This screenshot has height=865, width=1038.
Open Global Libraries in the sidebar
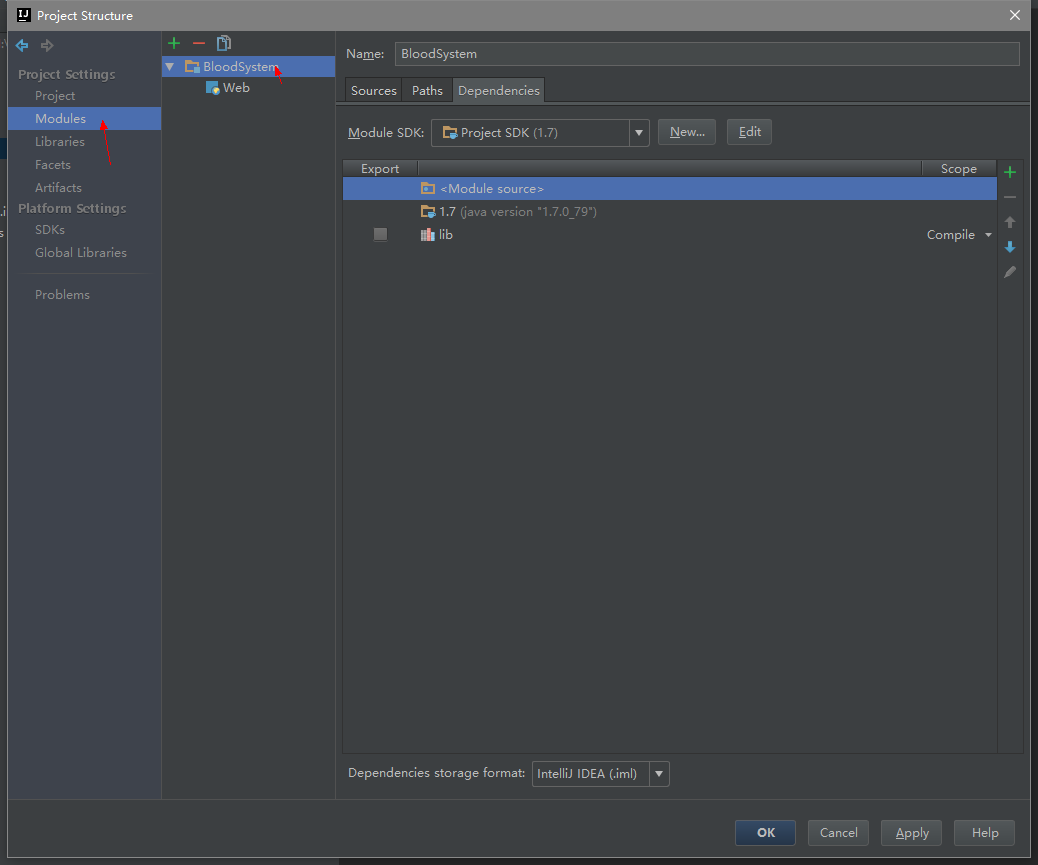81,253
